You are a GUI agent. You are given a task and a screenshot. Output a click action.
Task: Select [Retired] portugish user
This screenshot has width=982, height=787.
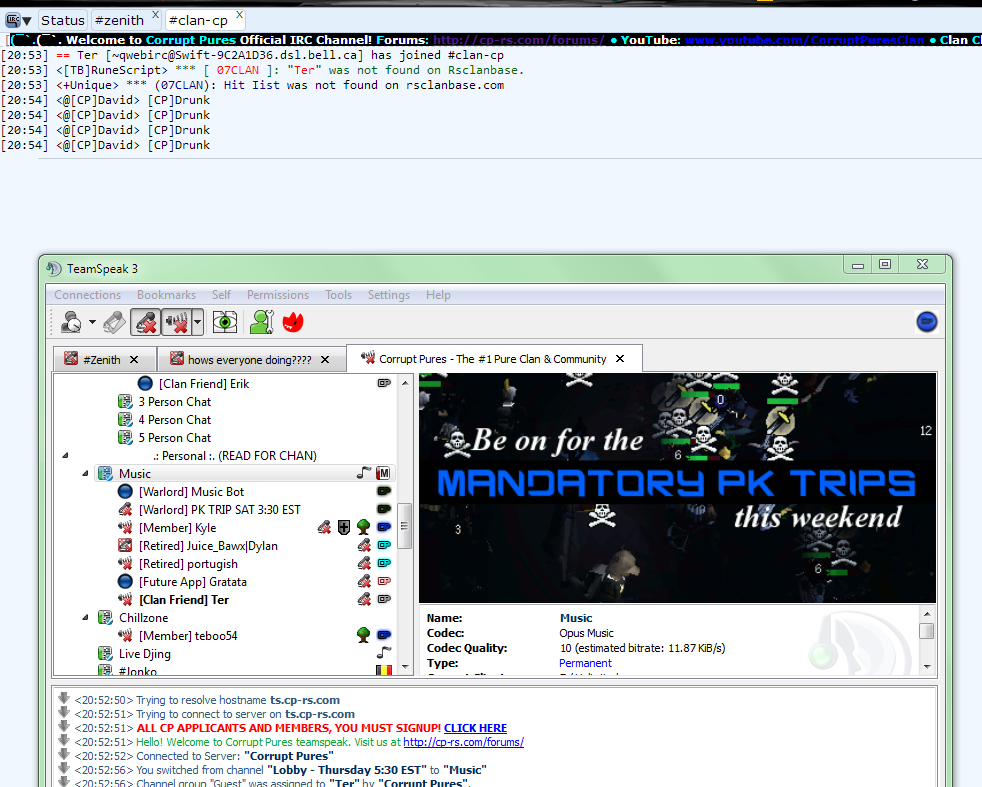coord(188,564)
